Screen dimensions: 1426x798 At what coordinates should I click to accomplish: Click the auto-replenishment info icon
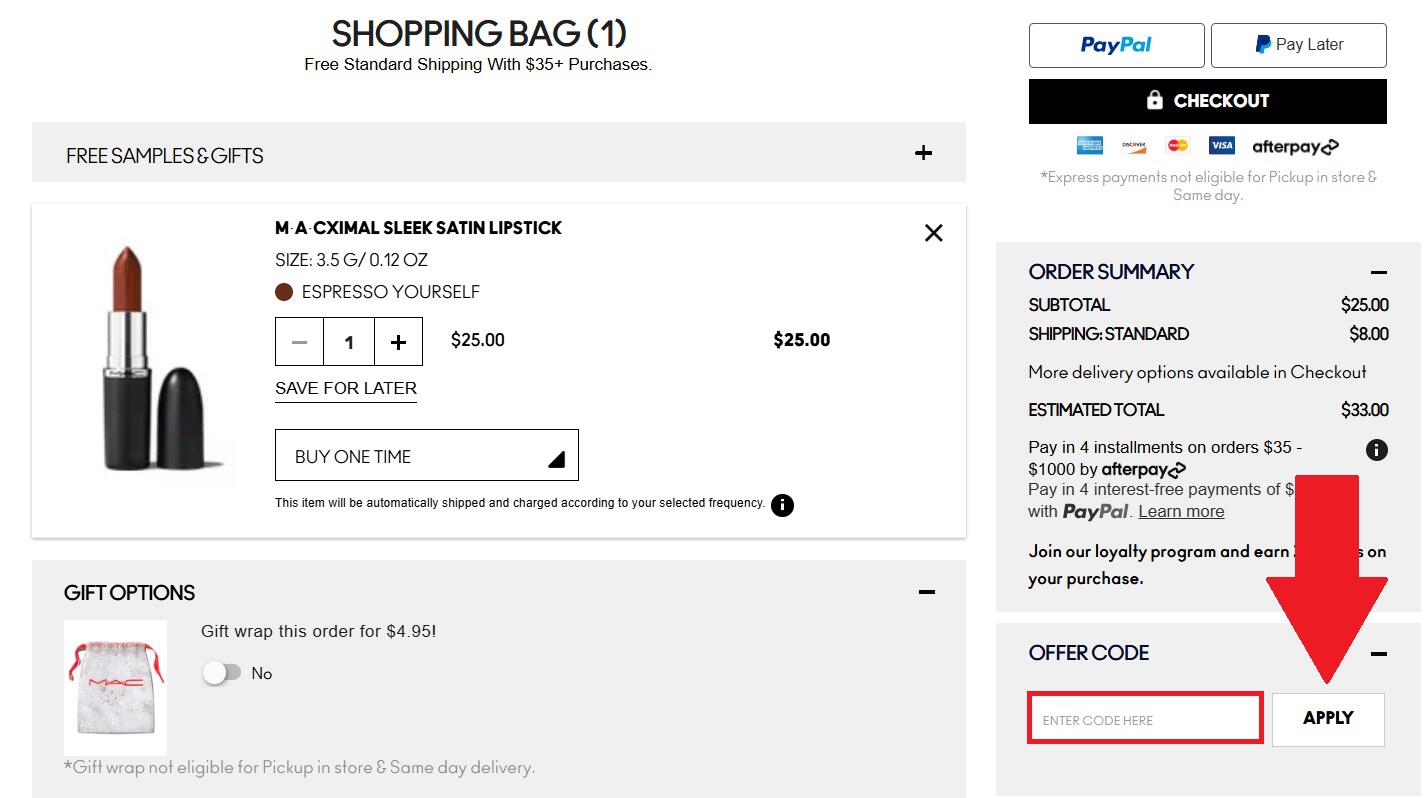point(782,505)
